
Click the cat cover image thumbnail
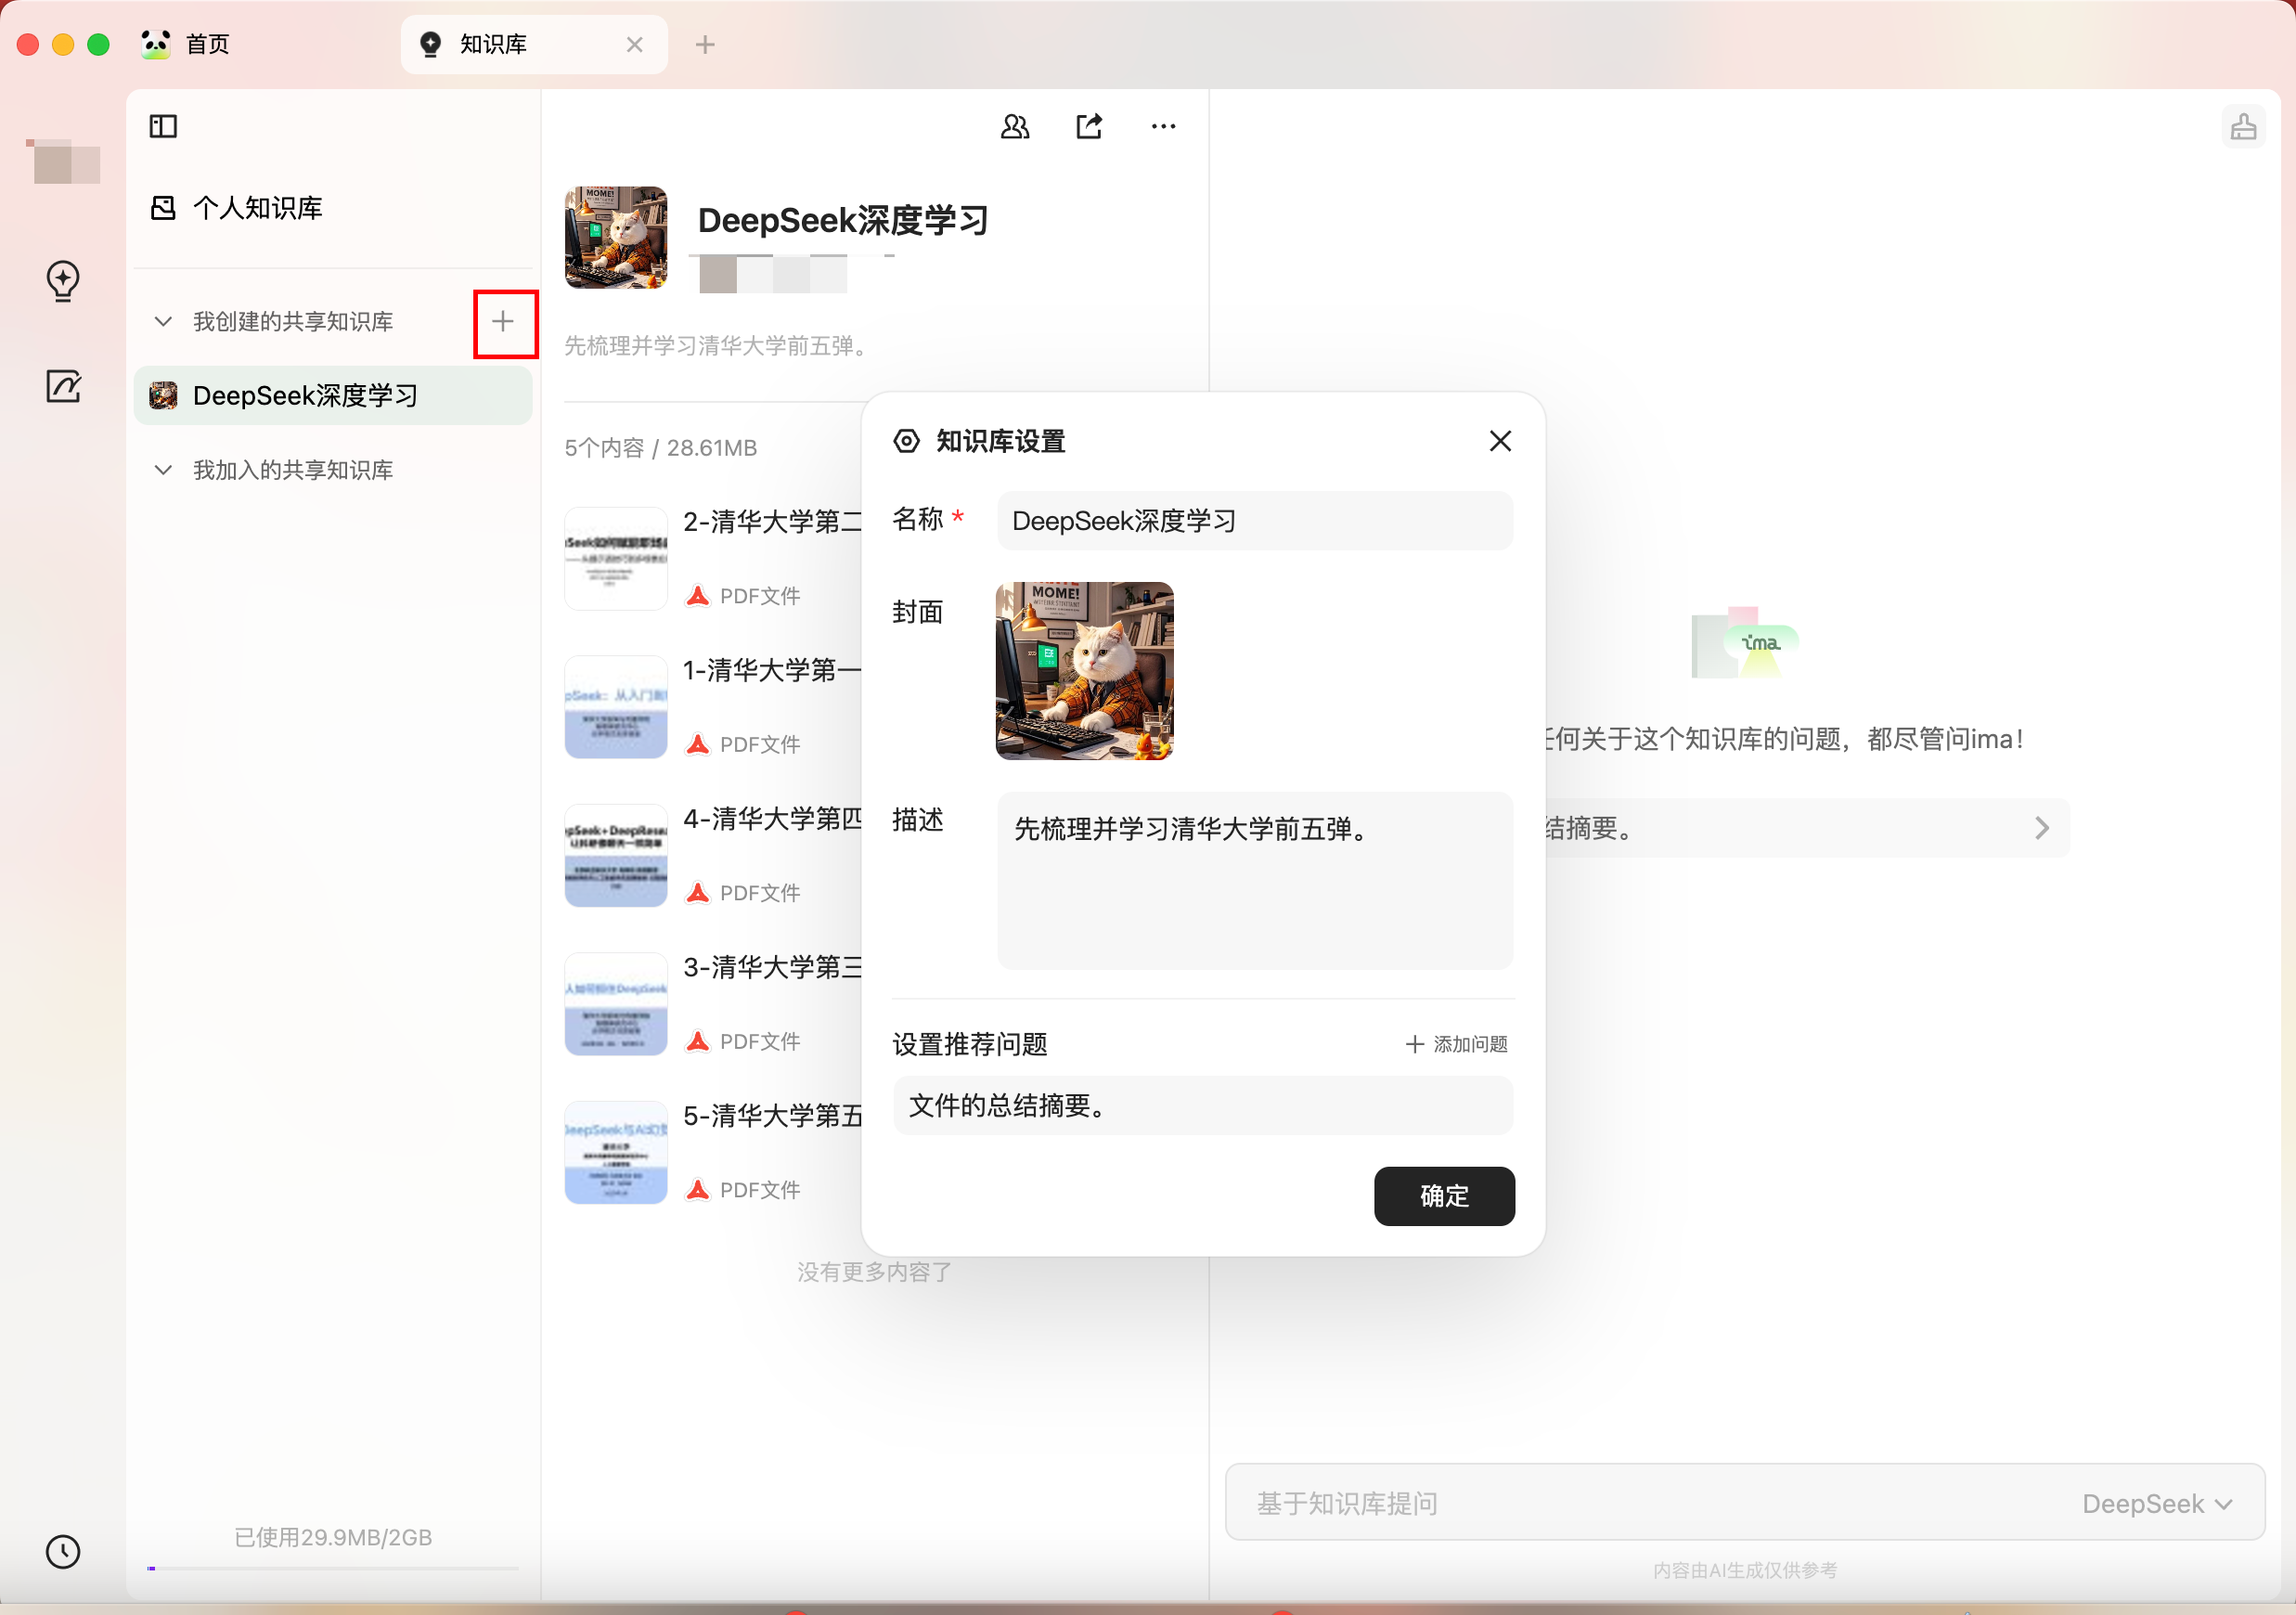pos(1083,671)
